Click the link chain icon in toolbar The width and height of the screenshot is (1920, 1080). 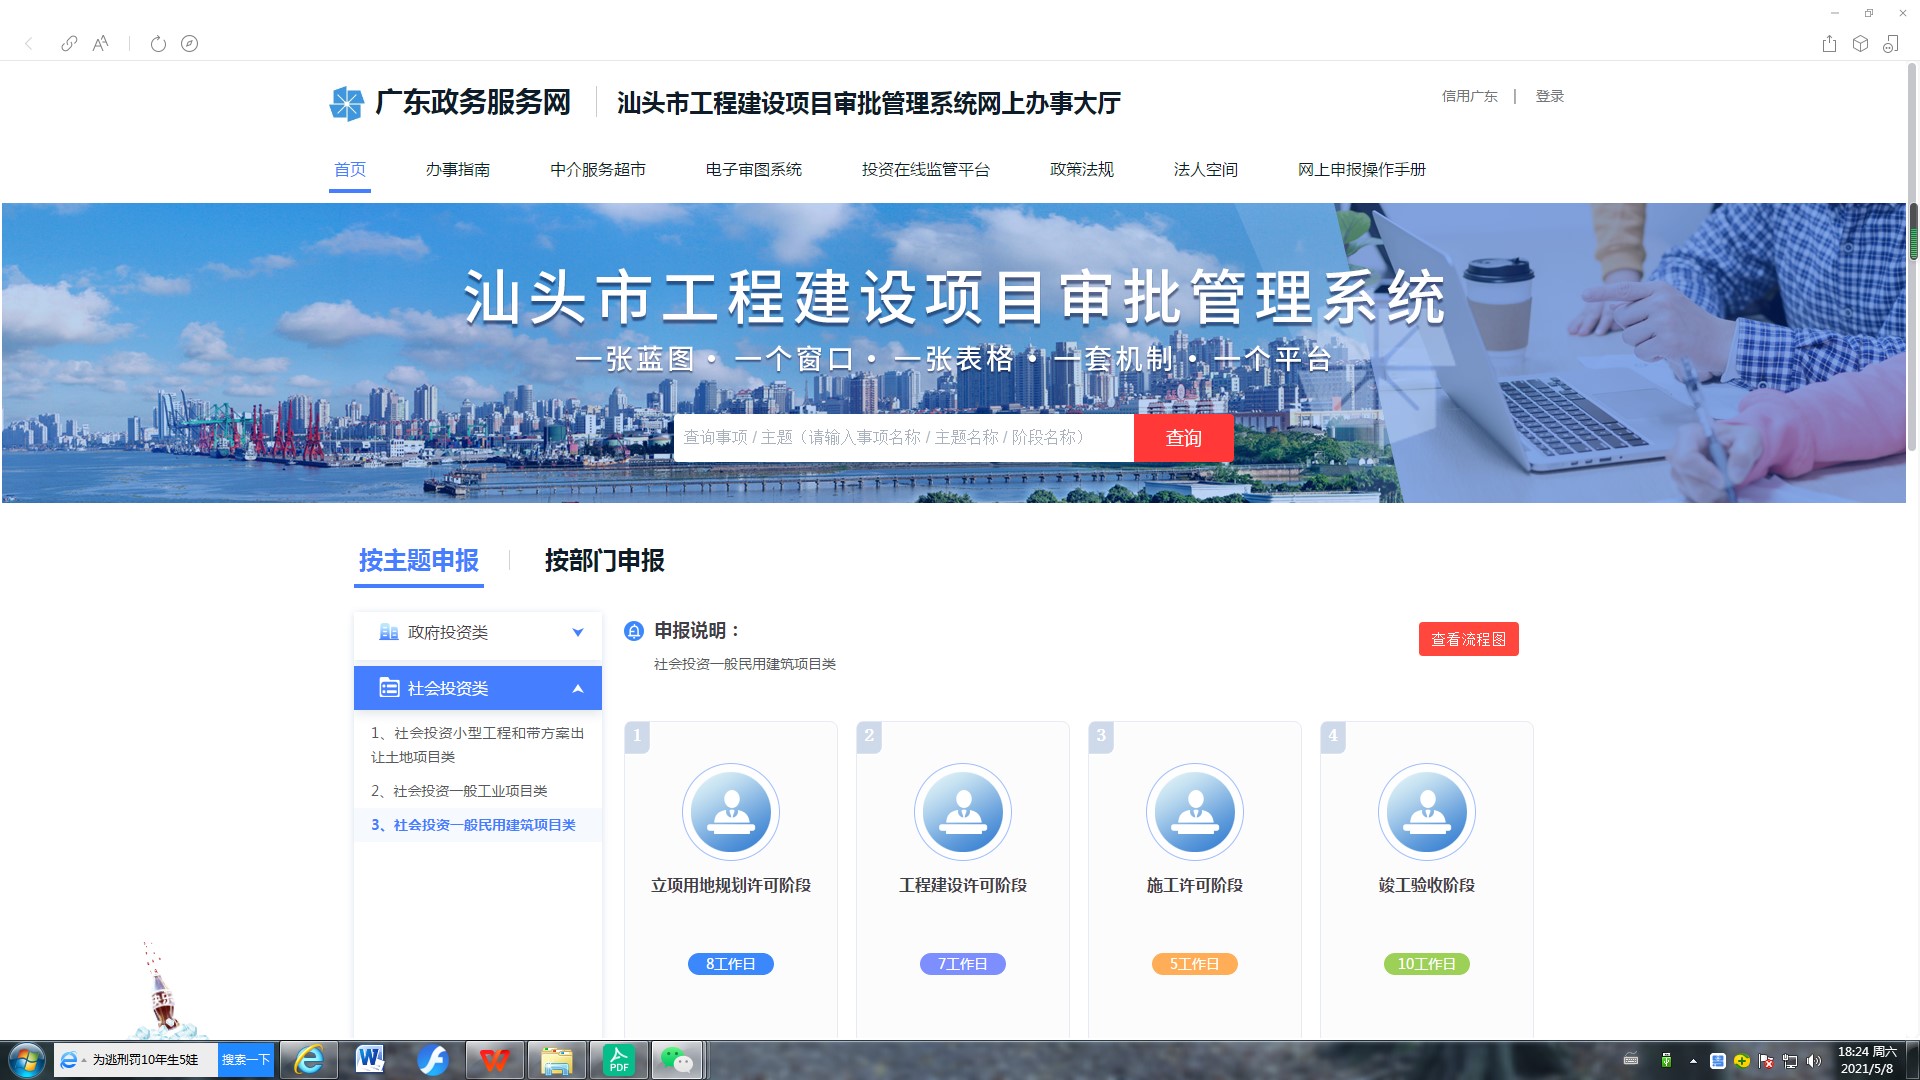(69, 44)
